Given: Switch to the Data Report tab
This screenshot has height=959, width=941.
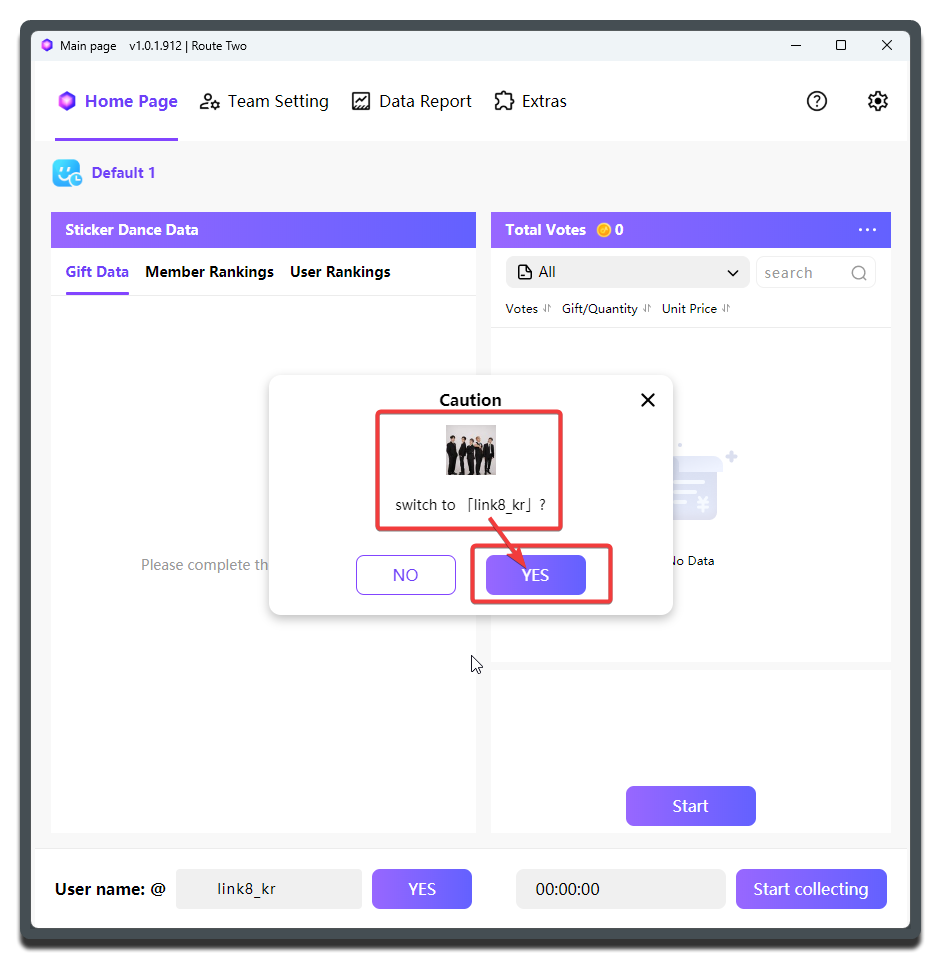Looking at the screenshot, I should [x=412, y=101].
